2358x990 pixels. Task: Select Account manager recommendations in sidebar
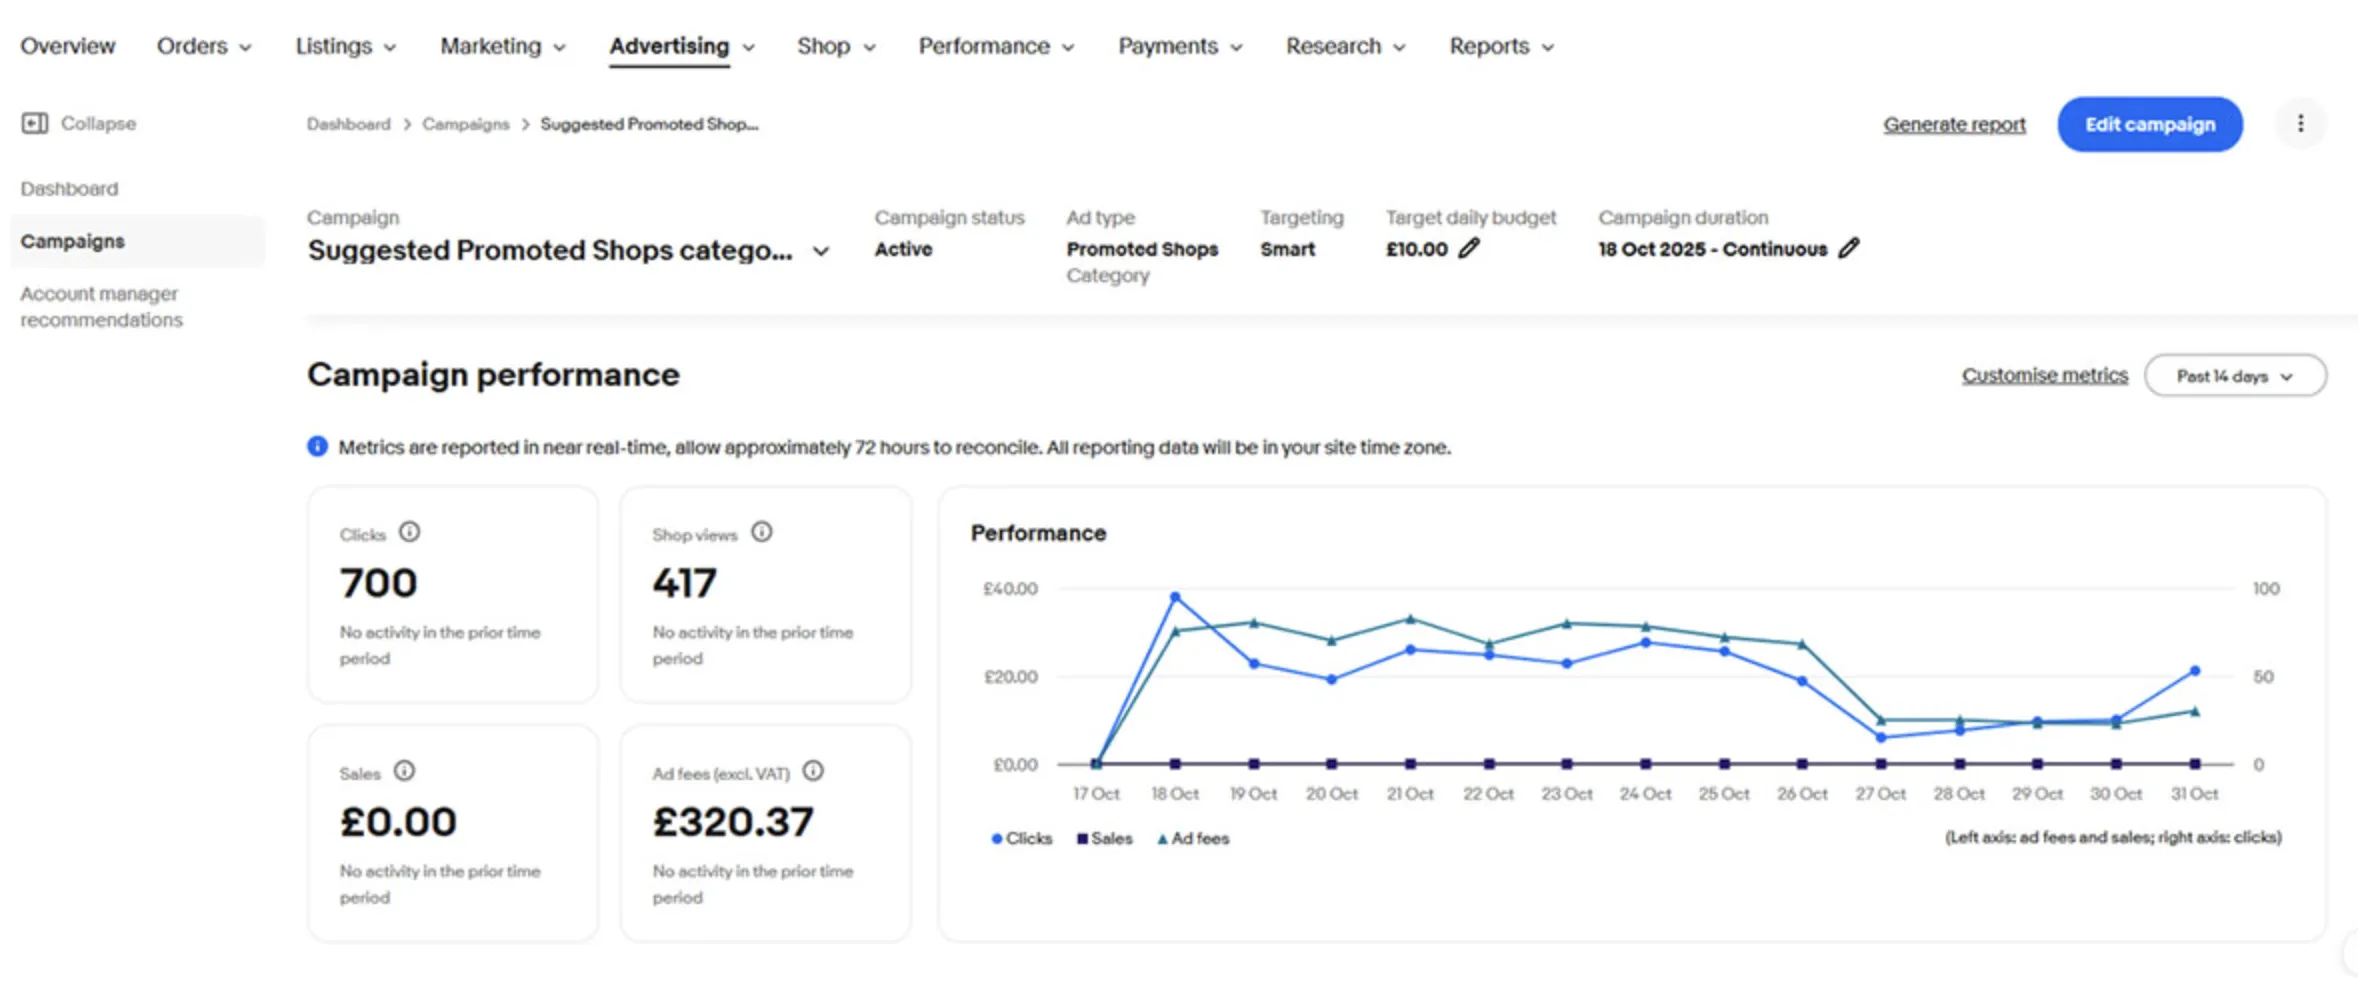click(101, 307)
